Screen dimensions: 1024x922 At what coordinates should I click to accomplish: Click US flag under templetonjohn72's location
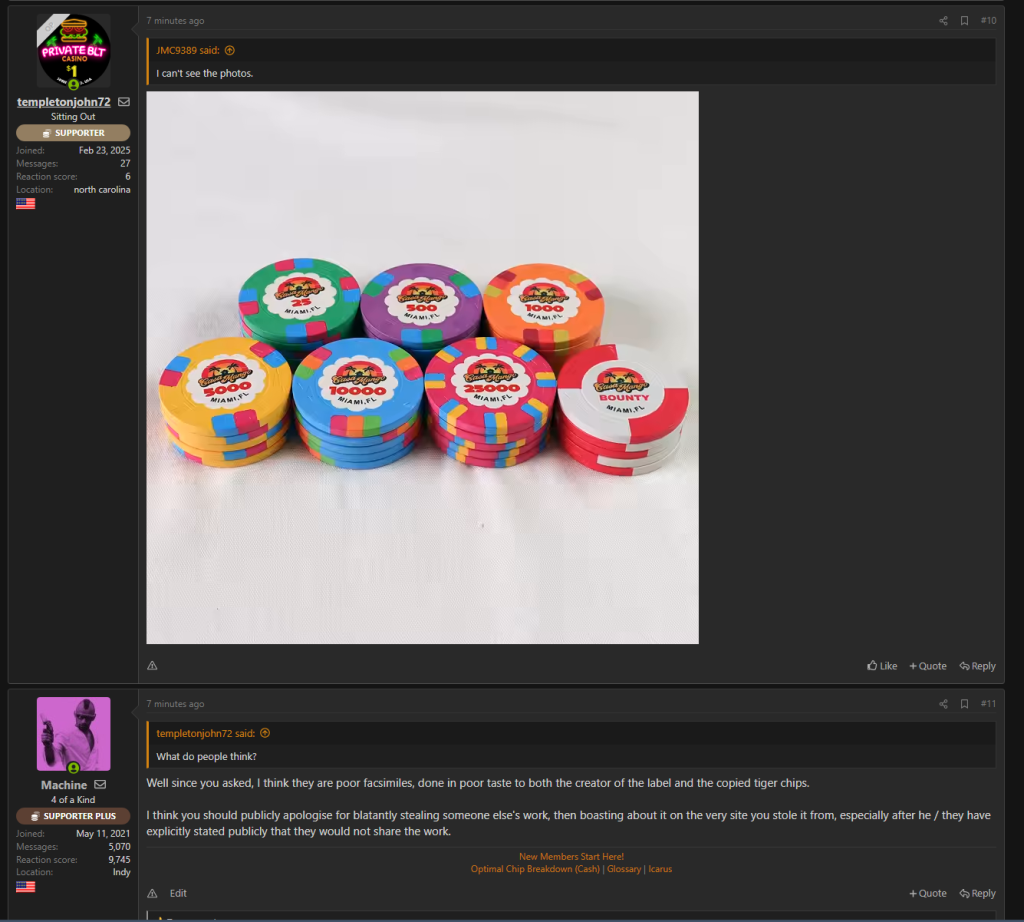tap(25, 204)
